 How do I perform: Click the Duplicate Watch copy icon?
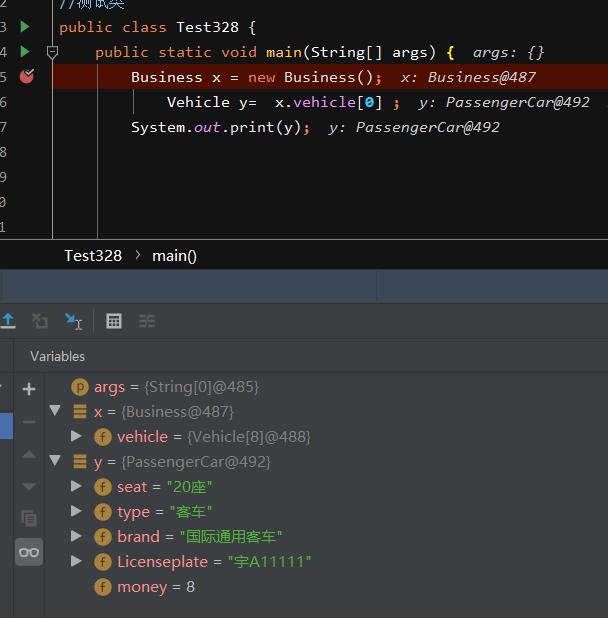[x=29, y=518]
